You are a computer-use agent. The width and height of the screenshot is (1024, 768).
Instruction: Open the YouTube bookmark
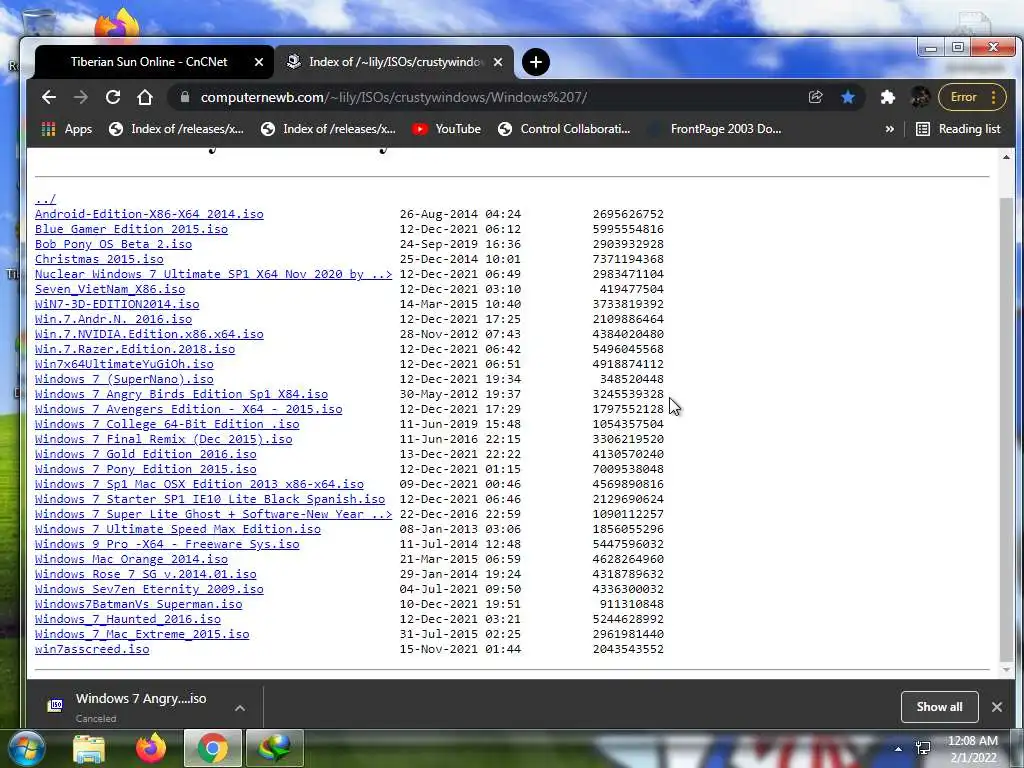447,129
